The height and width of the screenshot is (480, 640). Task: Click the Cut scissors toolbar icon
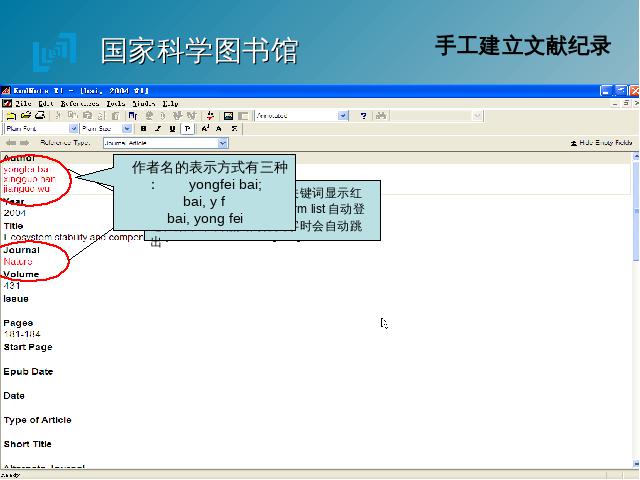coord(58,116)
